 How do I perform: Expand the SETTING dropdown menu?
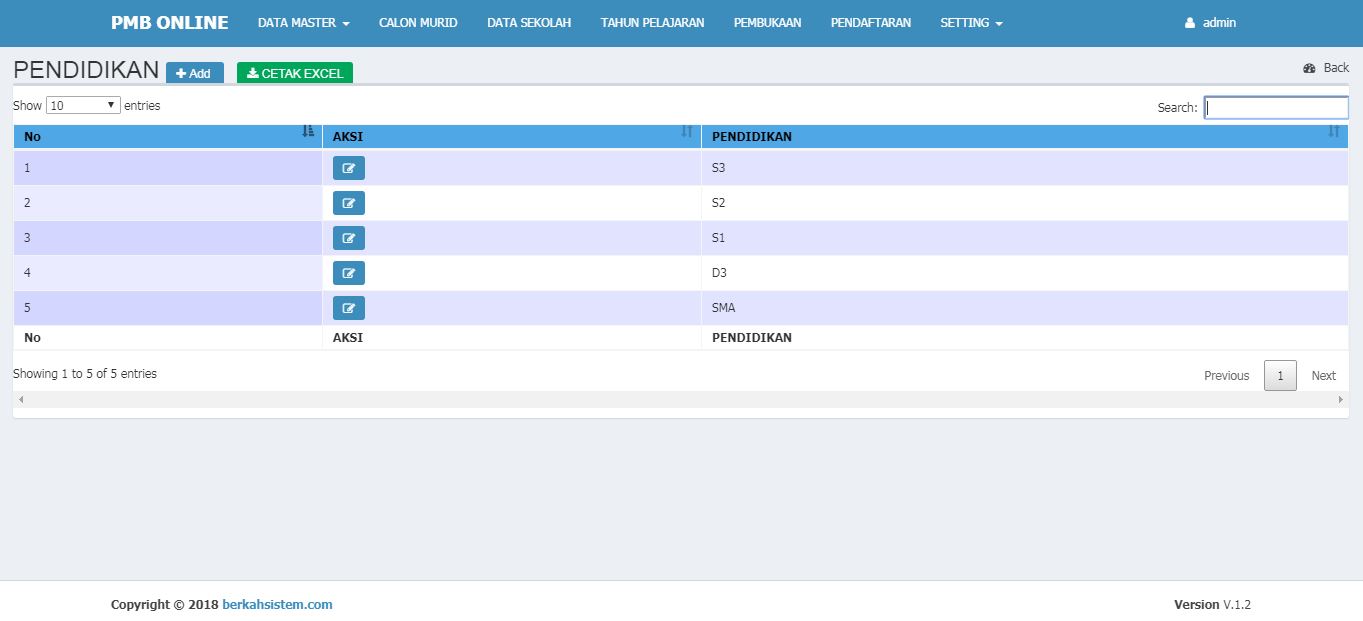[970, 23]
